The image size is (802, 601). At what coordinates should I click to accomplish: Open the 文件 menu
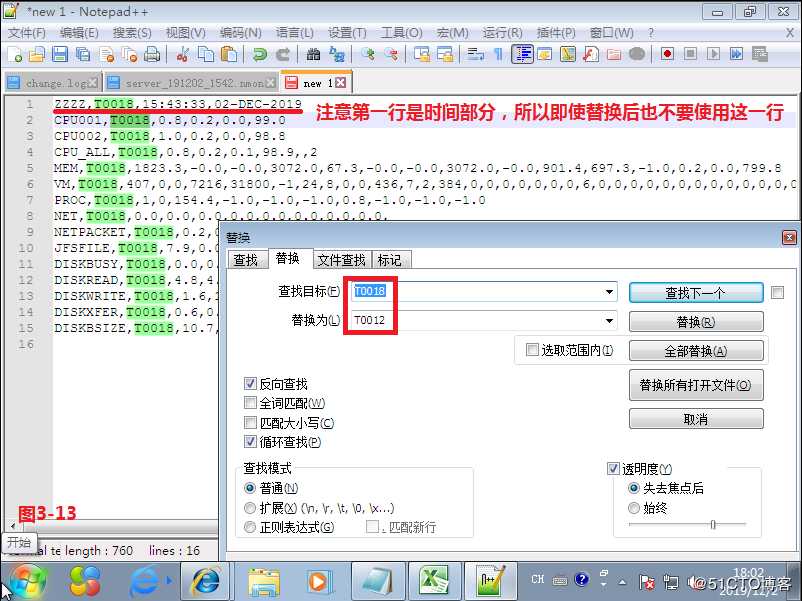pos(27,33)
